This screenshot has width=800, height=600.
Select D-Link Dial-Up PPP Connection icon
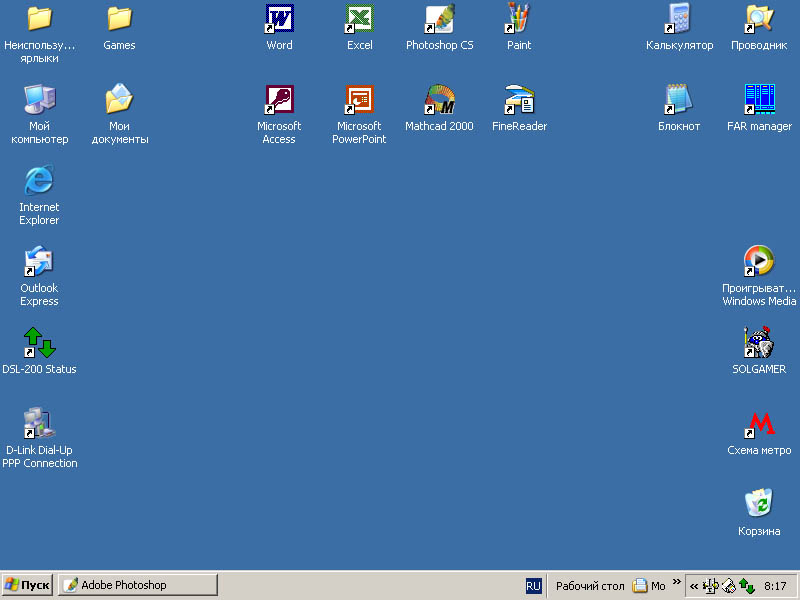click(x=39, y=423)
